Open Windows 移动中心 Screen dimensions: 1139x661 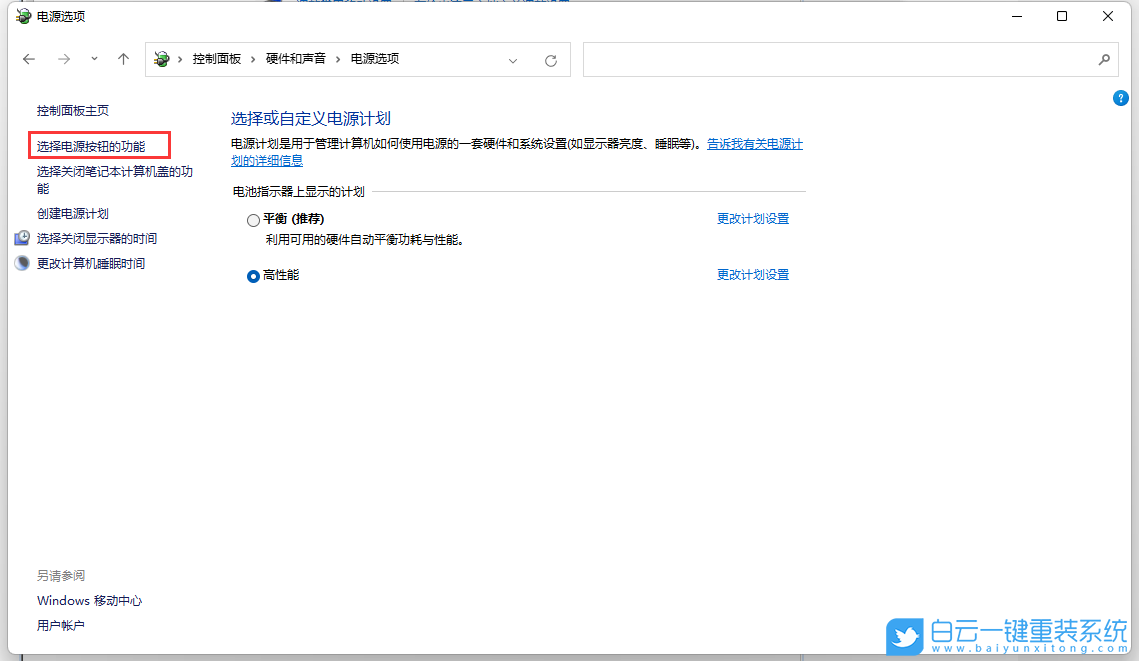click(88, 600)
